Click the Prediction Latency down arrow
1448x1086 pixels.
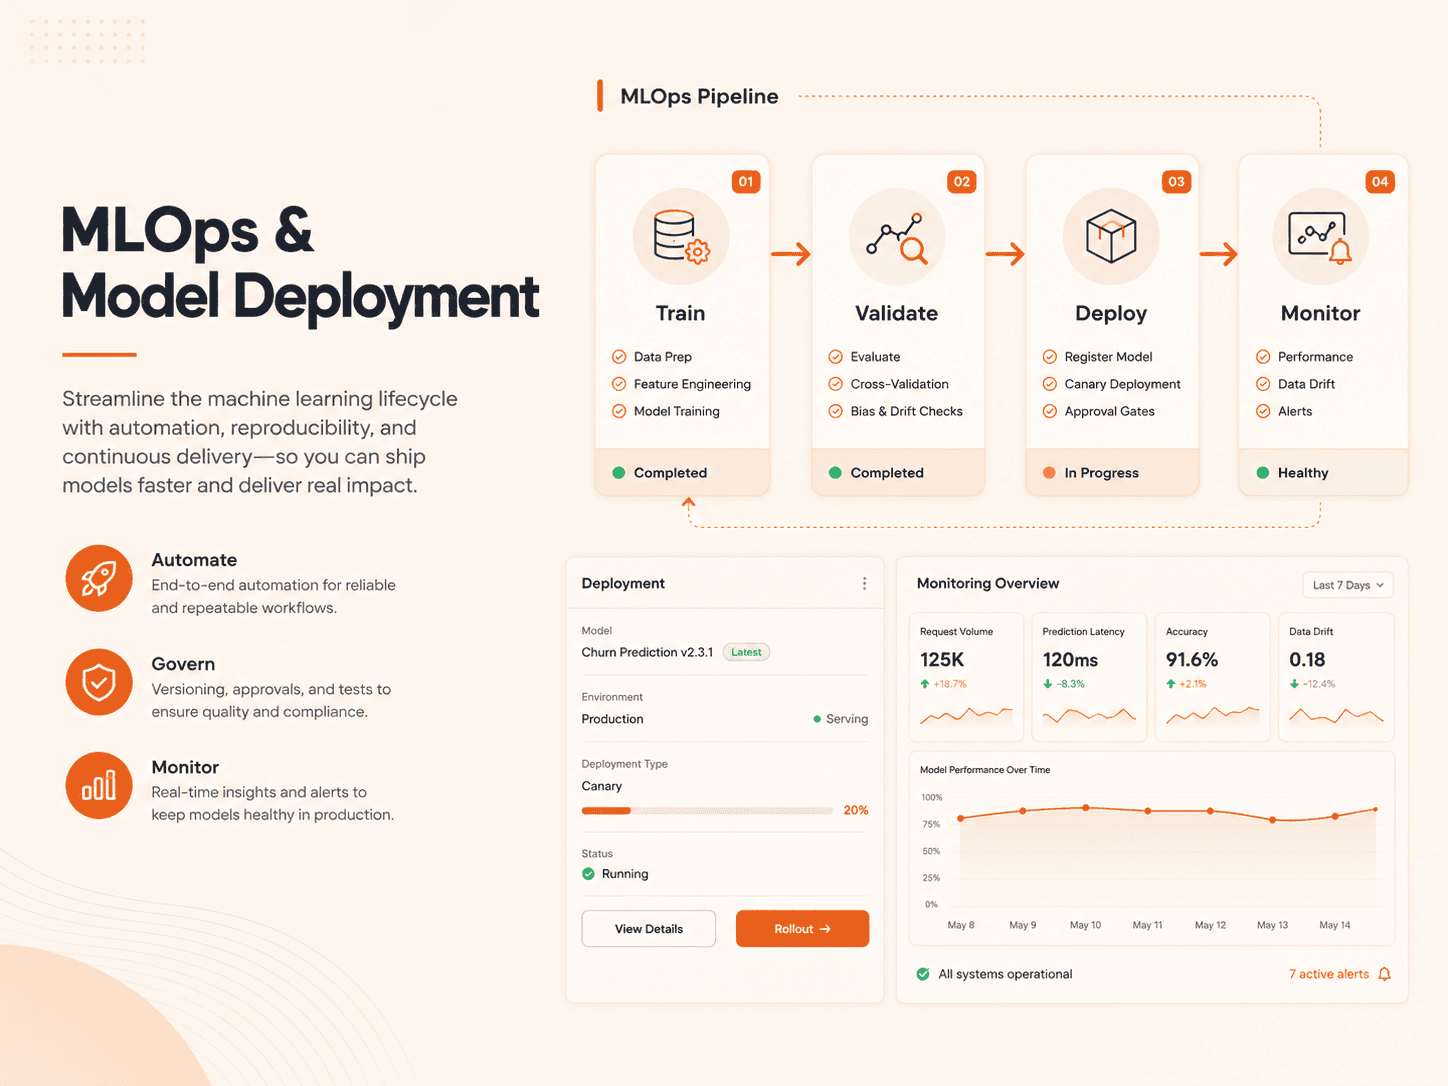(1047, 684)
